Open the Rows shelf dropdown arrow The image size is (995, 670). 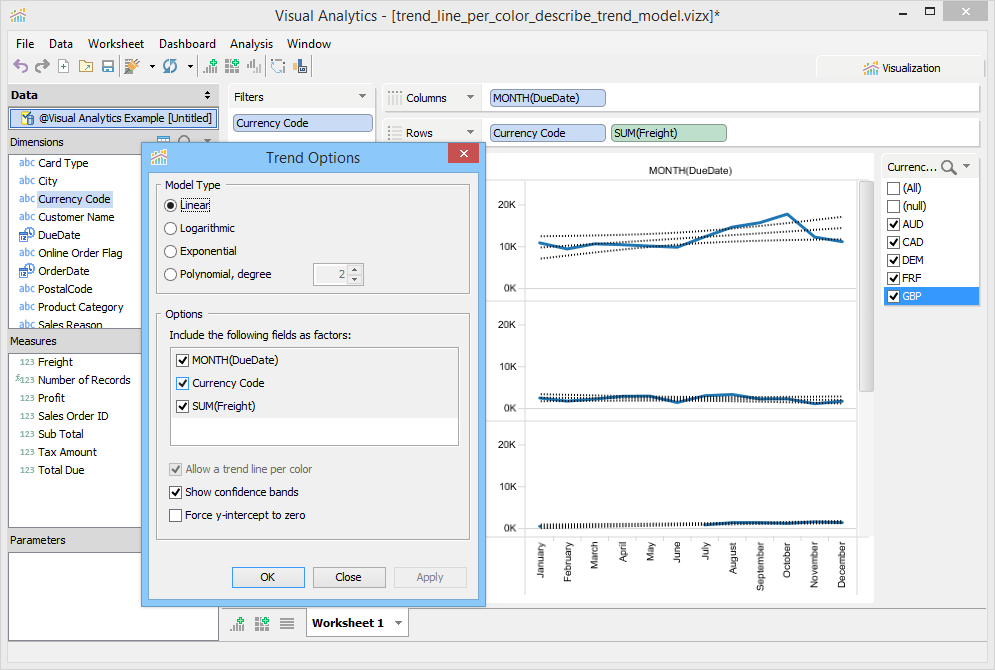470,132
